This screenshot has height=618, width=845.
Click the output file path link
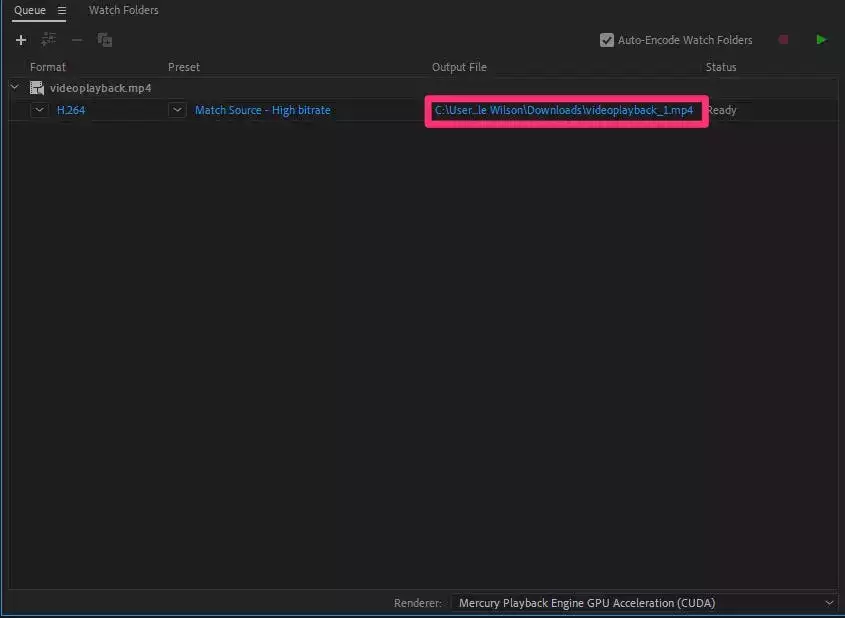click(x=564, y=110)
